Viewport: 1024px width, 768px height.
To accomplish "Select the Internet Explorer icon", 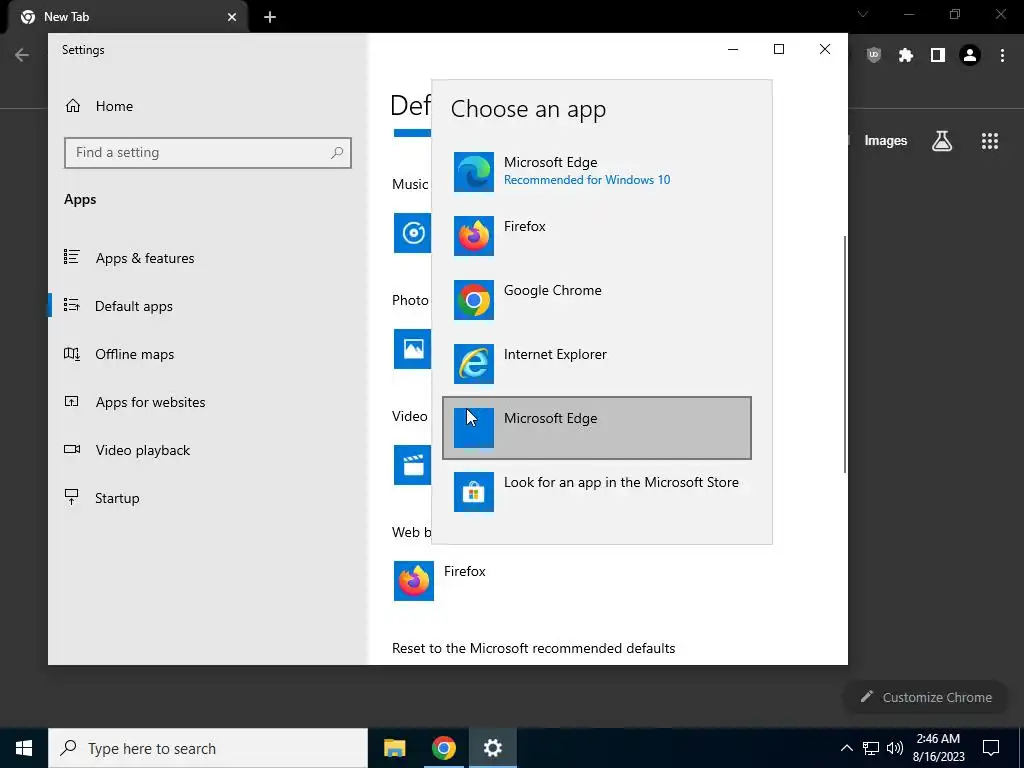I will pyautogui.click(x=473, y=364).
